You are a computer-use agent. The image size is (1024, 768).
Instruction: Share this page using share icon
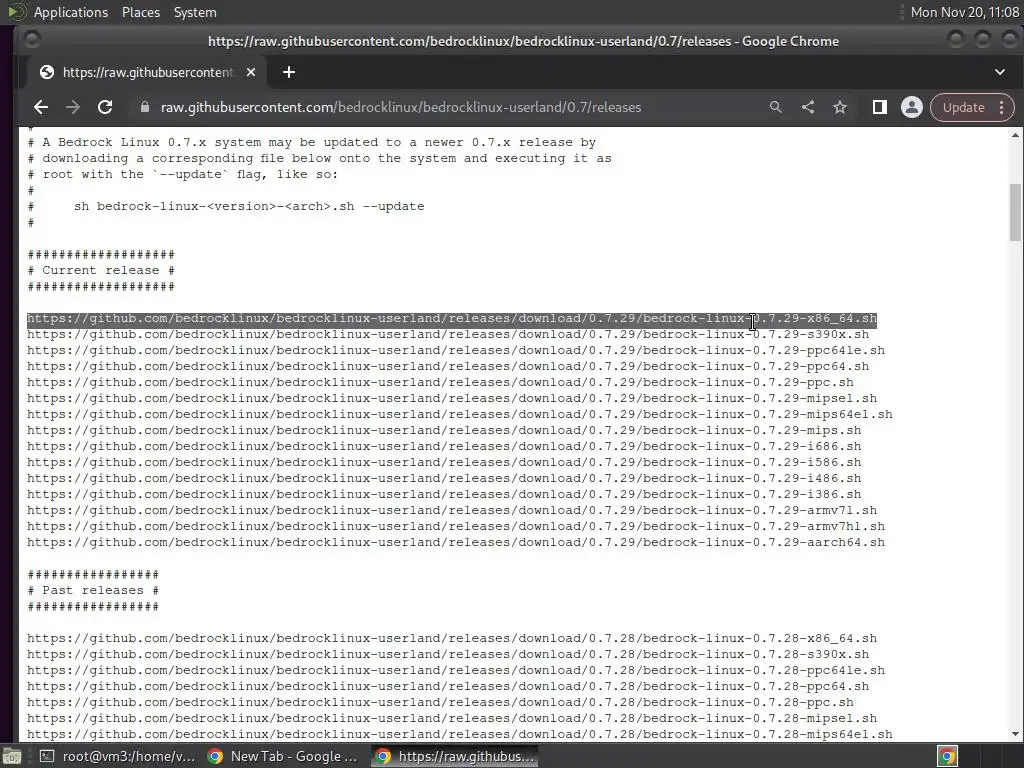click(x=808, y=107)
